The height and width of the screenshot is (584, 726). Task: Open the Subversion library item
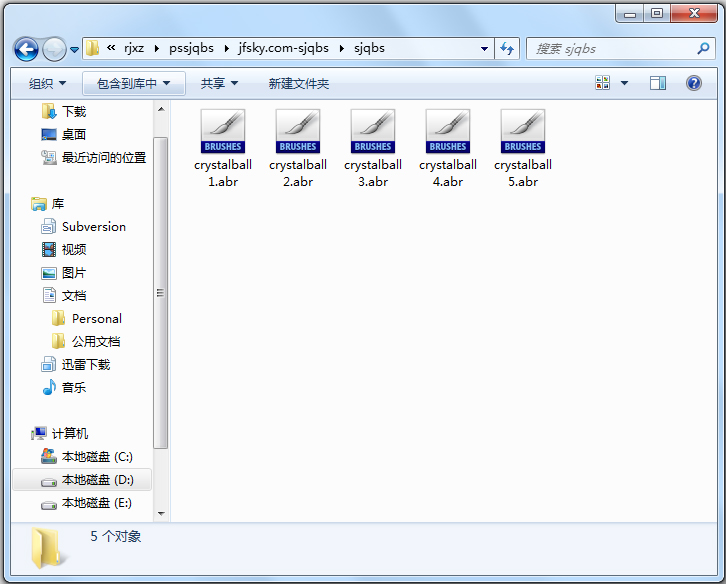[93, 226]
